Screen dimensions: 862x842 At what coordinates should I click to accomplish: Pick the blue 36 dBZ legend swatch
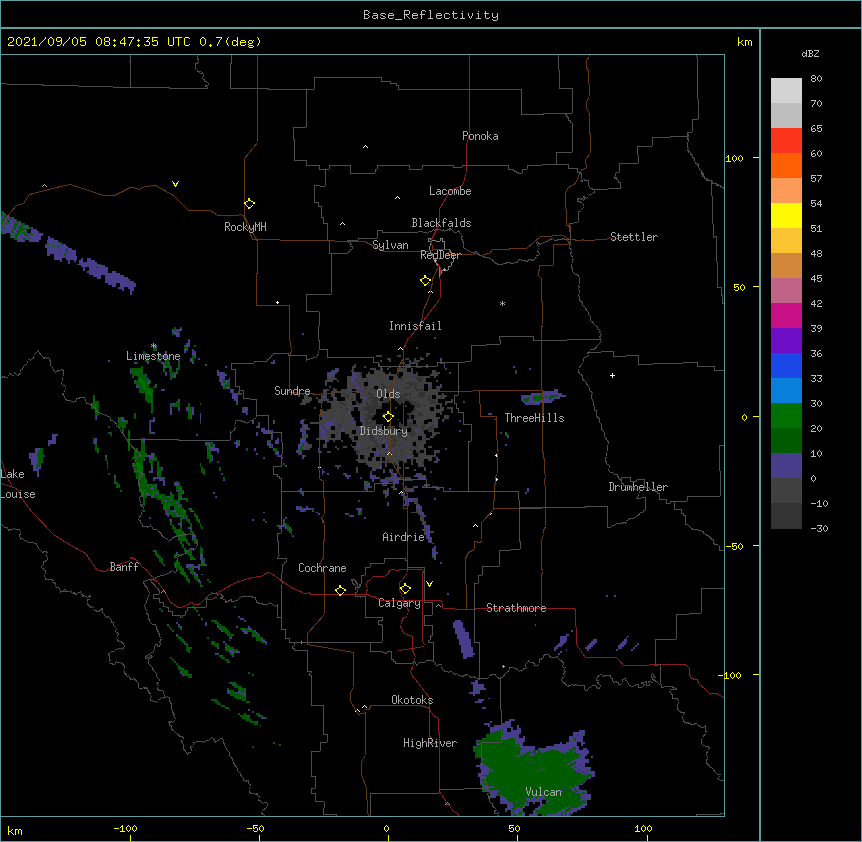786,365
